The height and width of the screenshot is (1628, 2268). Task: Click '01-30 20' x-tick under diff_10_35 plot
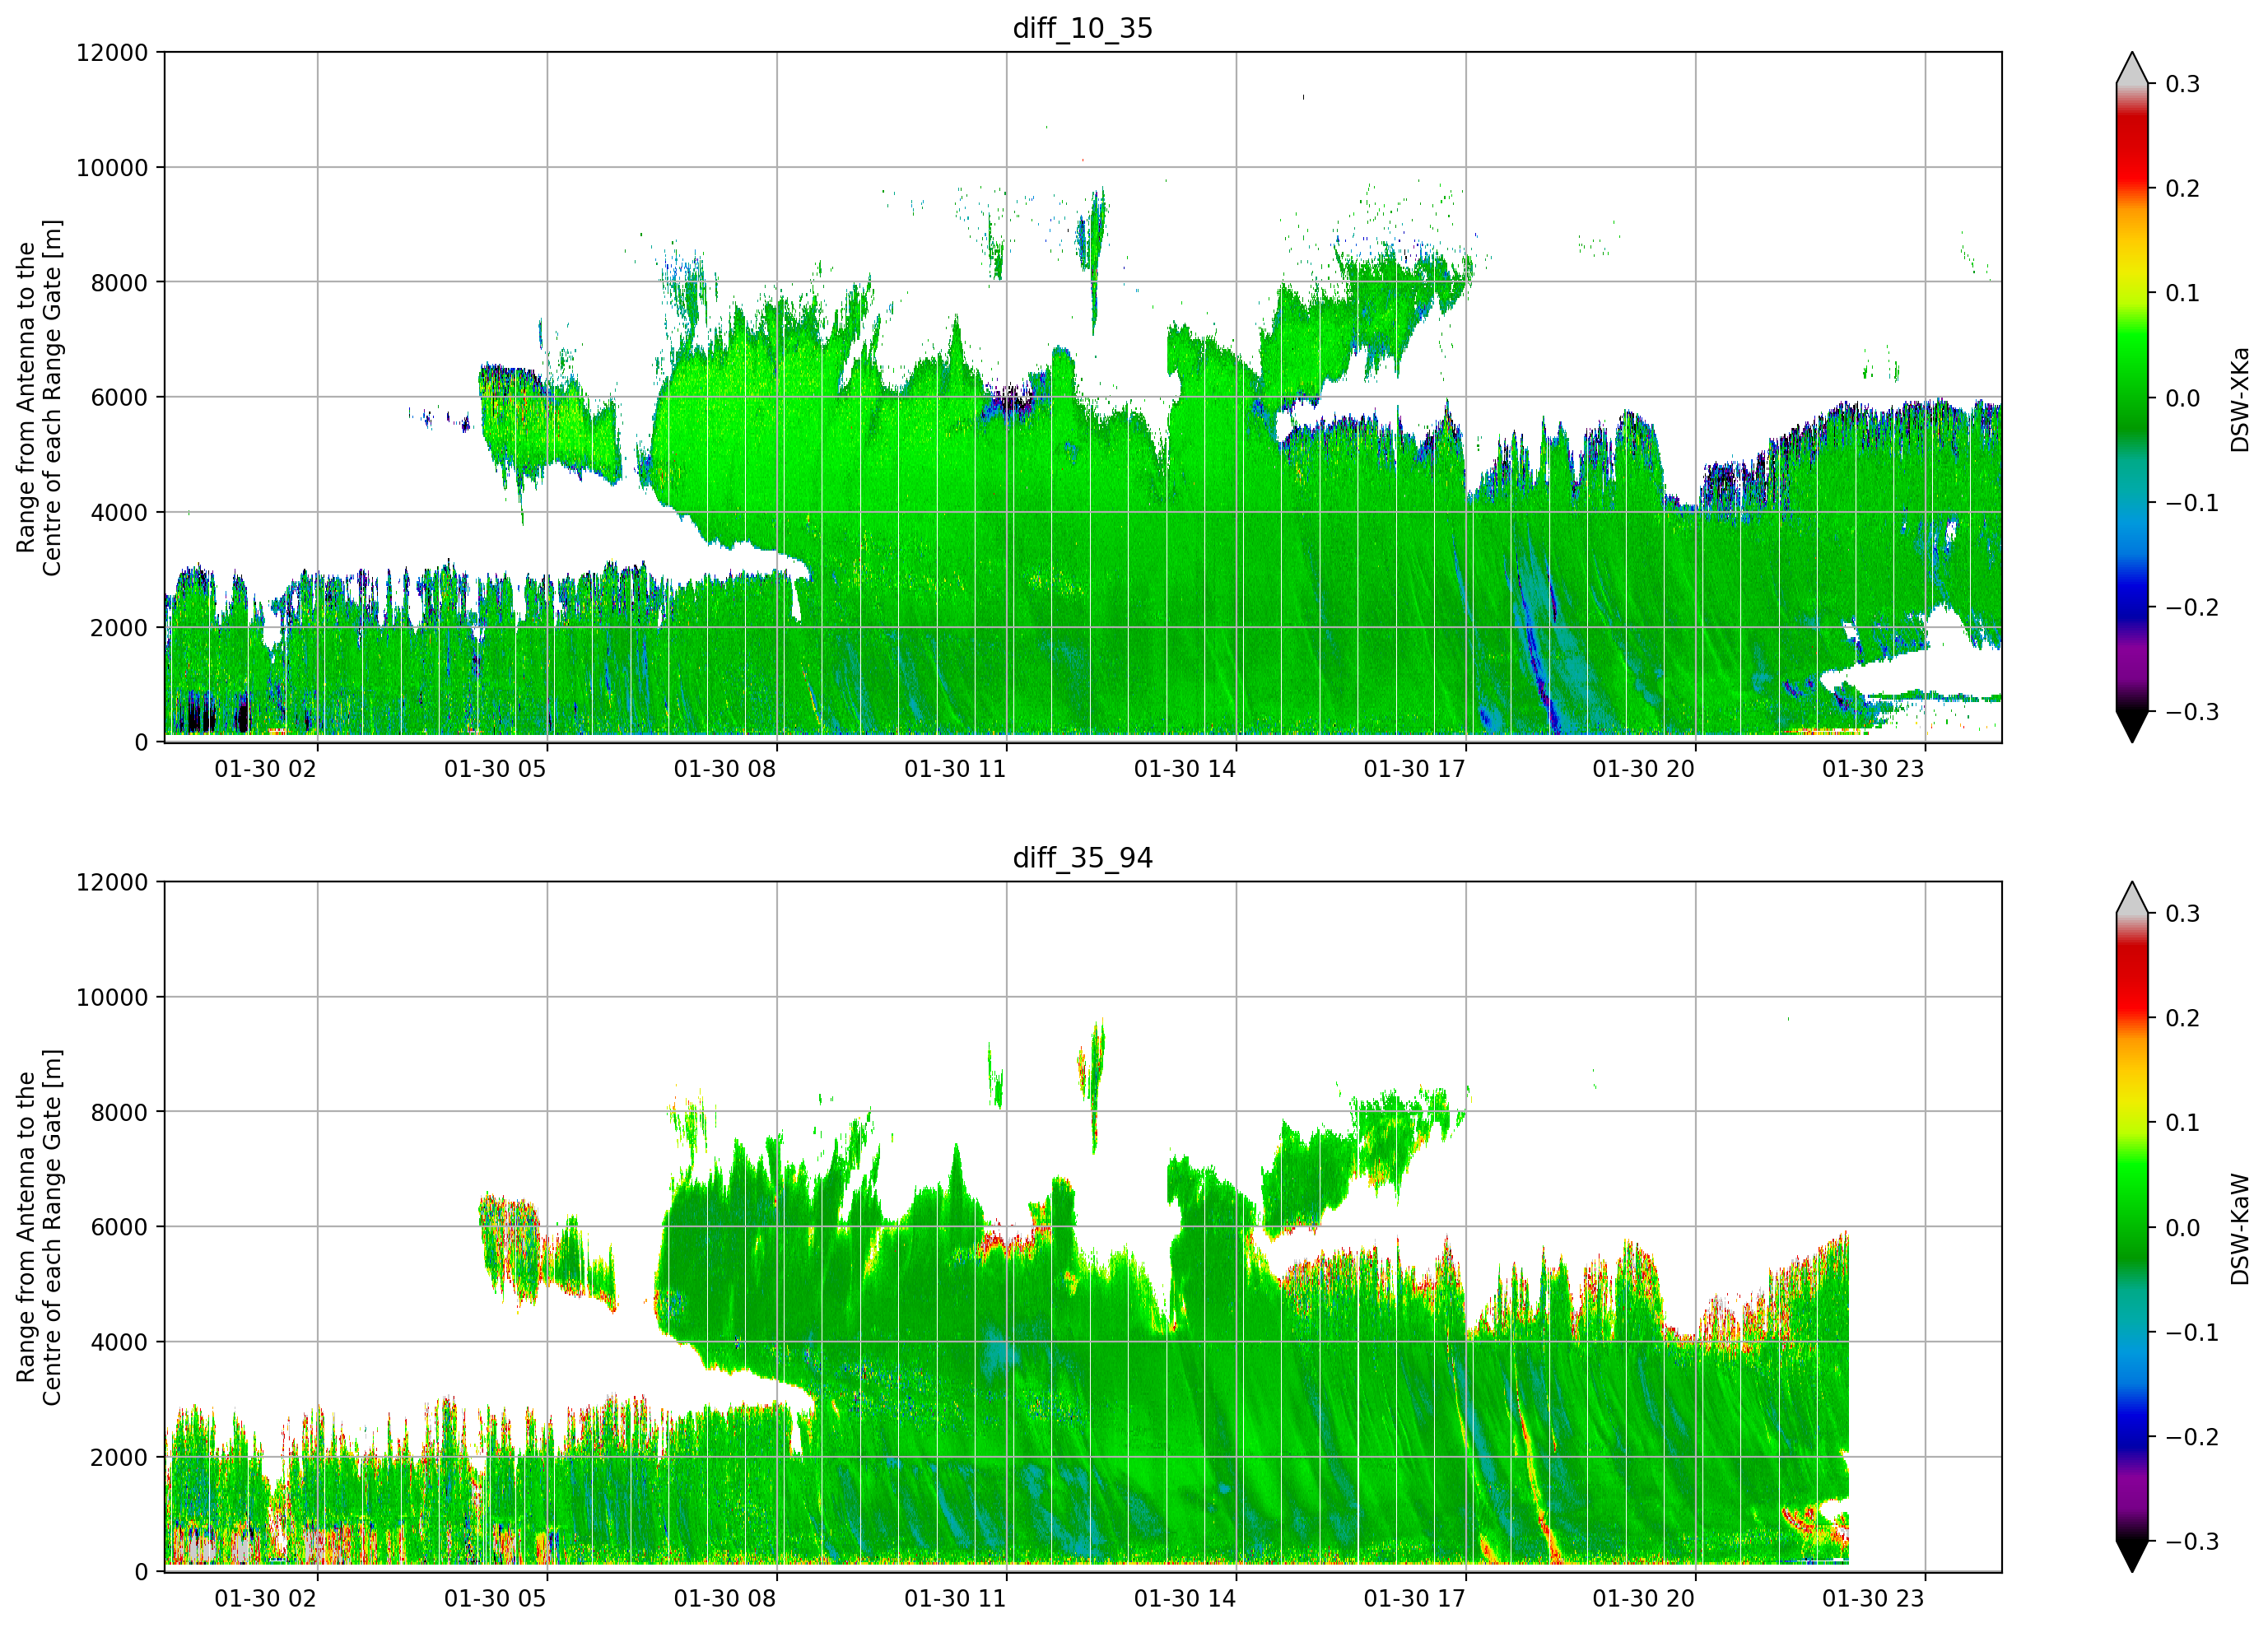coord(1644,769)
